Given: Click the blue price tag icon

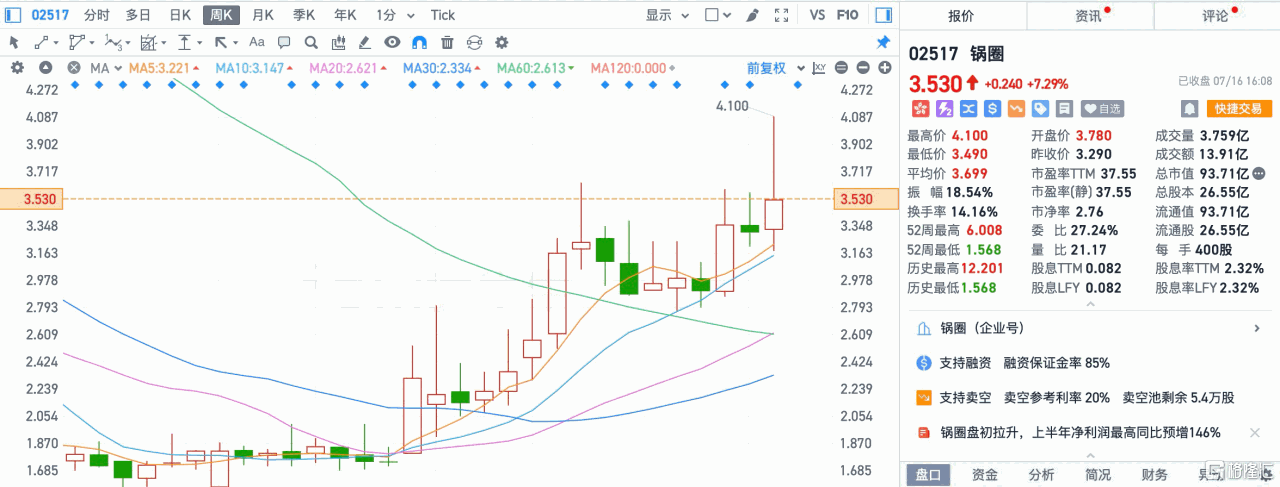Looking at the screenshot, I should tap(1041, 108).
